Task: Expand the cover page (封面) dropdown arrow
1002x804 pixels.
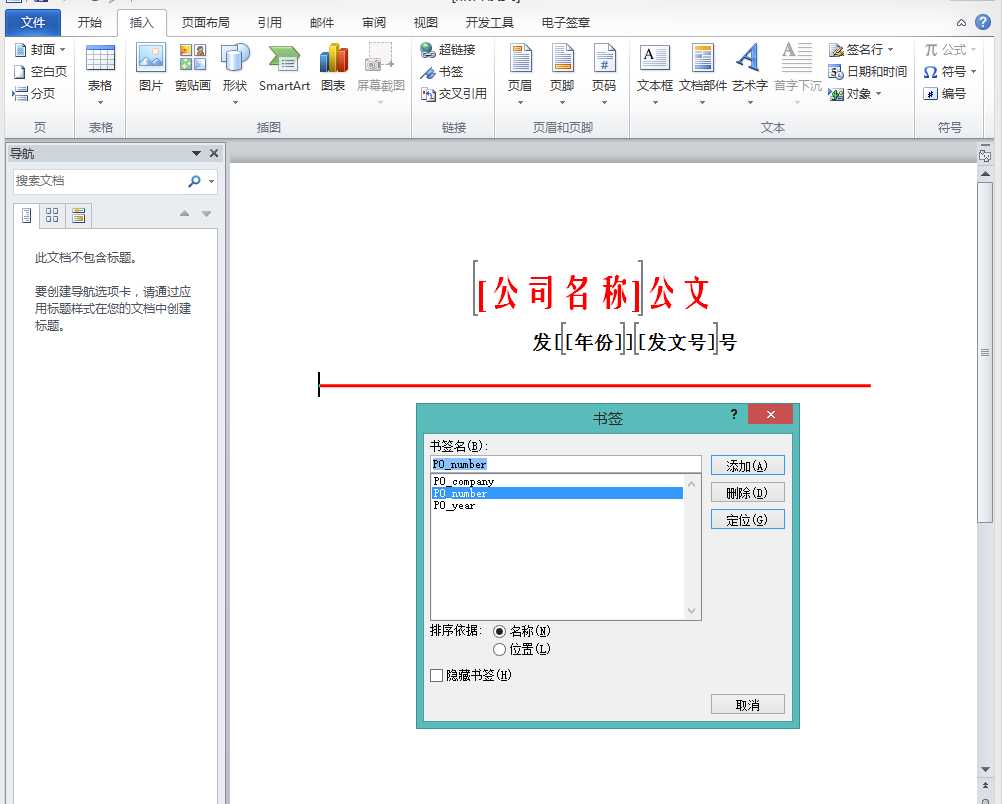Action: click(x=63, y=49)
